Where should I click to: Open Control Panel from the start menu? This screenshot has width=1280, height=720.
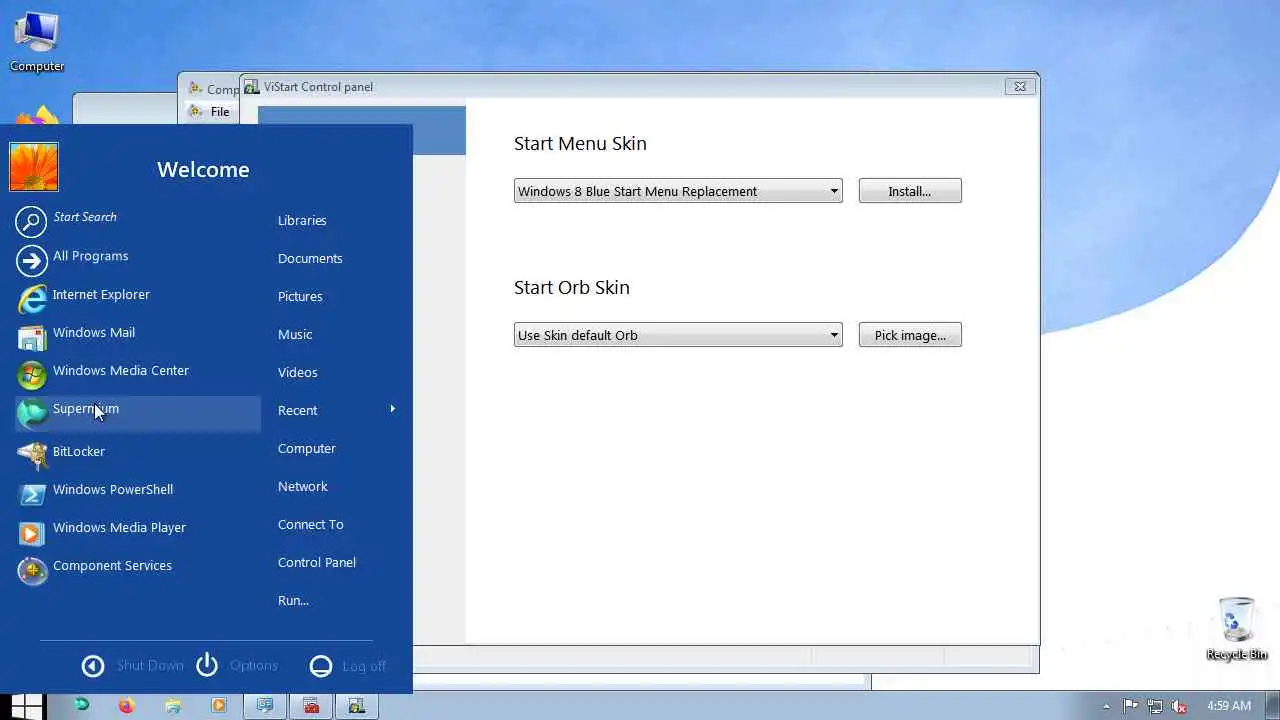coord(316,562)
